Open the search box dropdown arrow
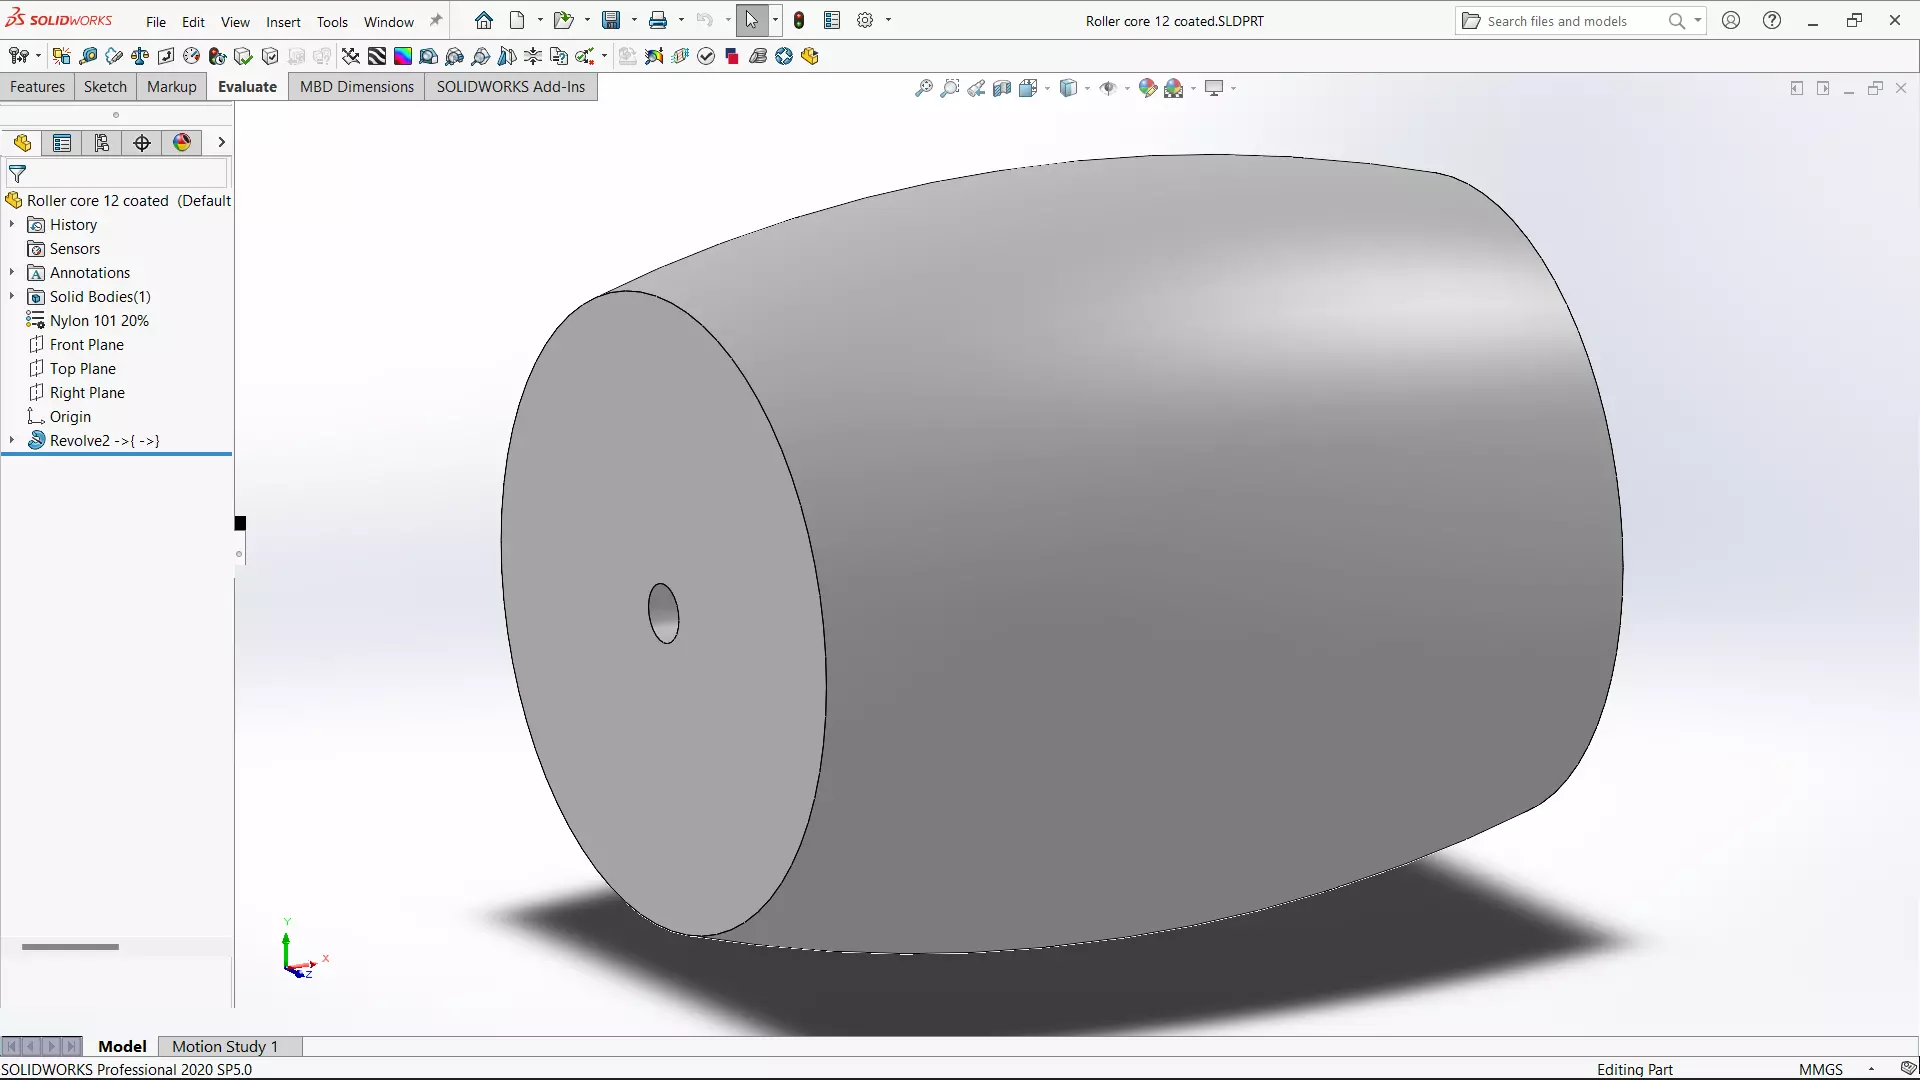This screenshot has width=1920, height=1080. coord(1697,20)
